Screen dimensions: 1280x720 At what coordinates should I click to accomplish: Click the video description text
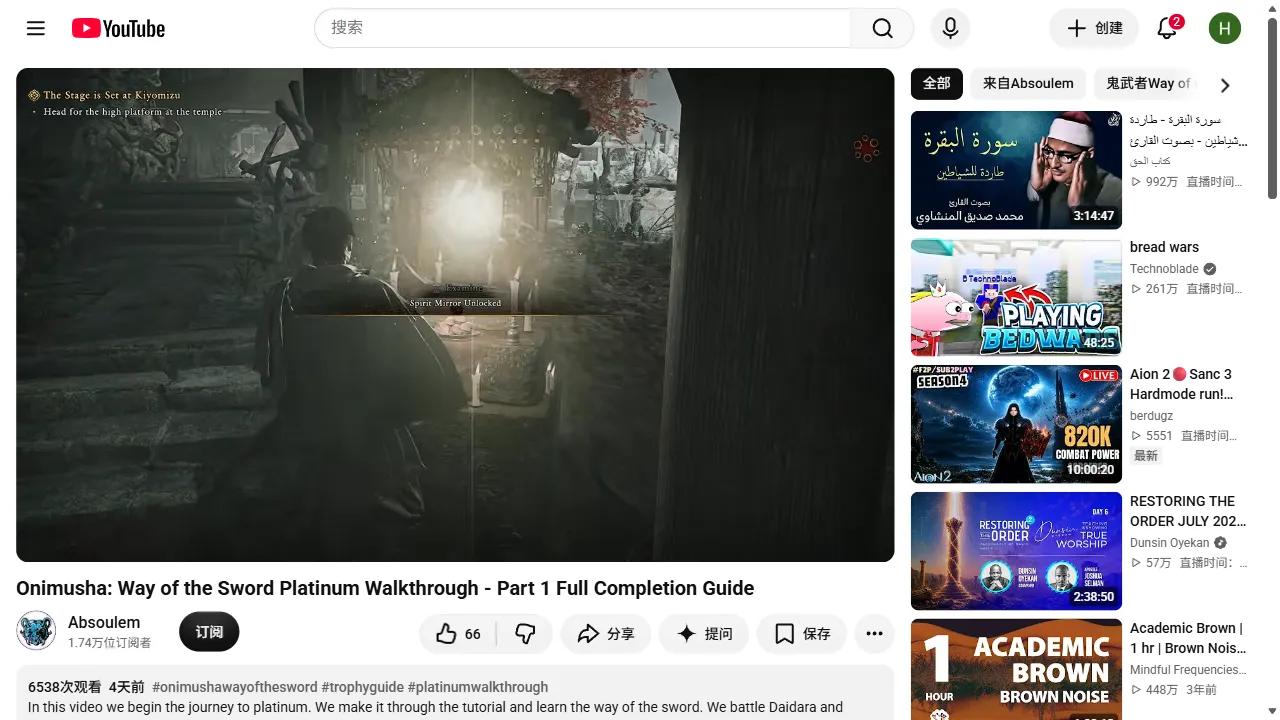[x=435, y=707]
